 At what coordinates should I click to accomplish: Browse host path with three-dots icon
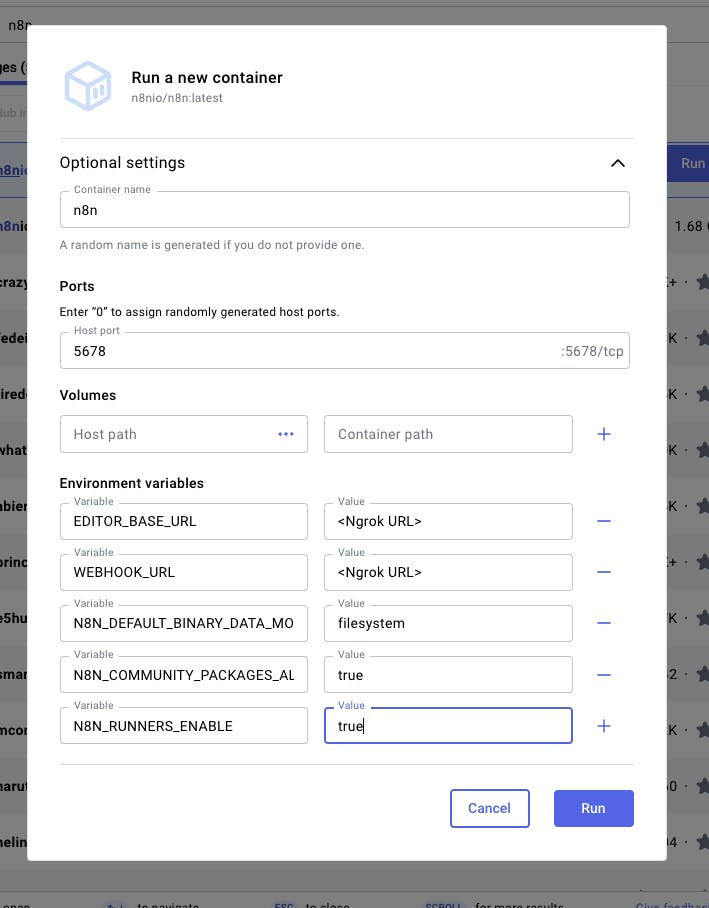286,434
